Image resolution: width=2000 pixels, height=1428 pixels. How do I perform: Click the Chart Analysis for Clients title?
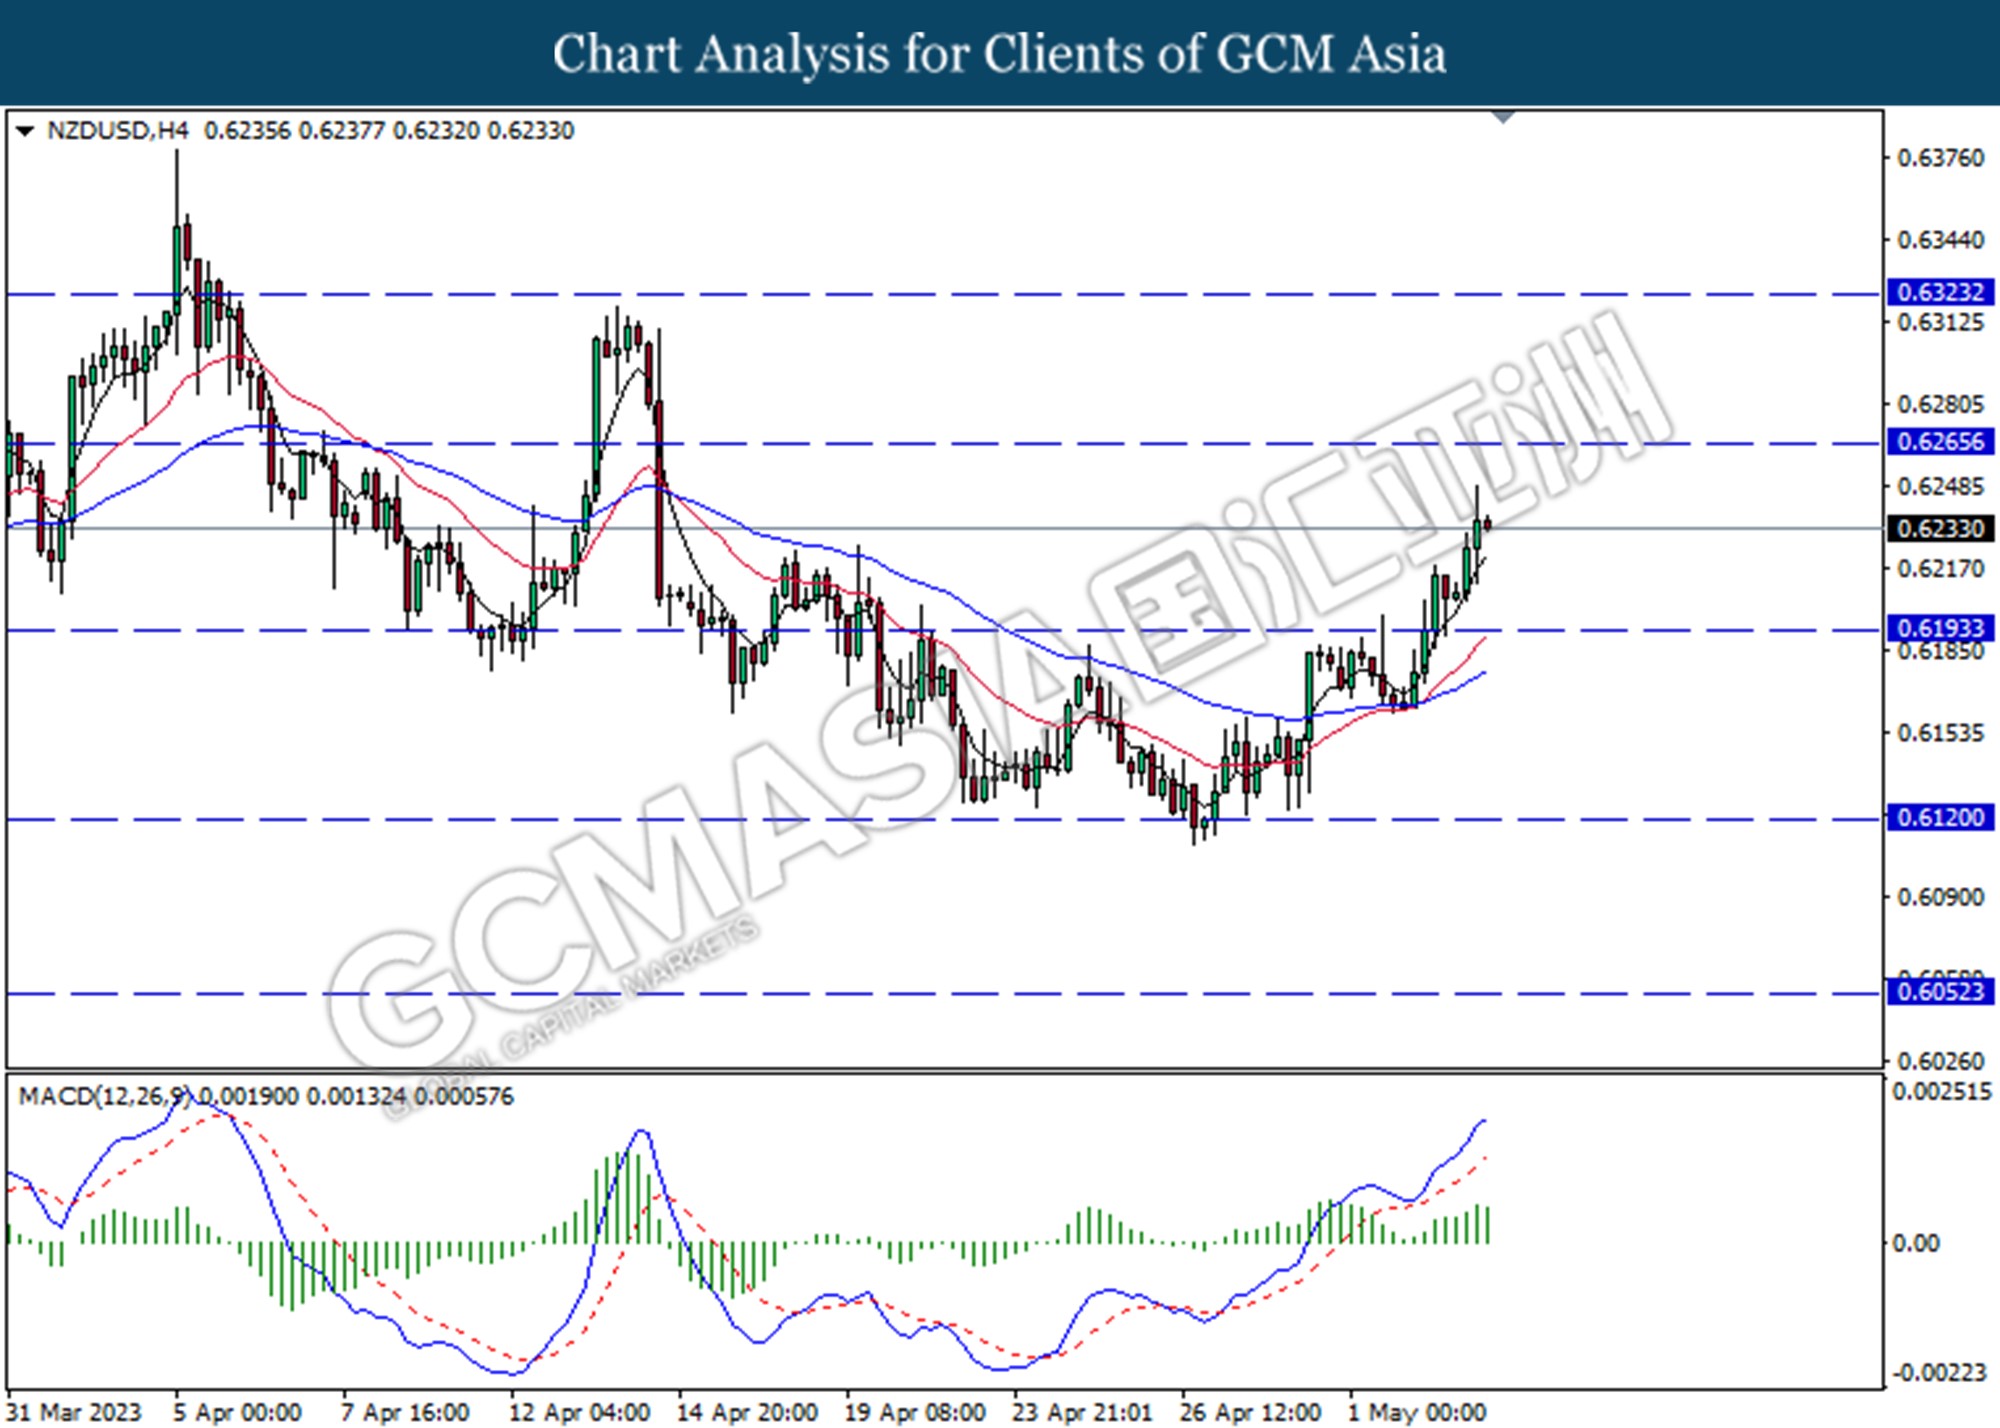click(x=1000, y=53)
